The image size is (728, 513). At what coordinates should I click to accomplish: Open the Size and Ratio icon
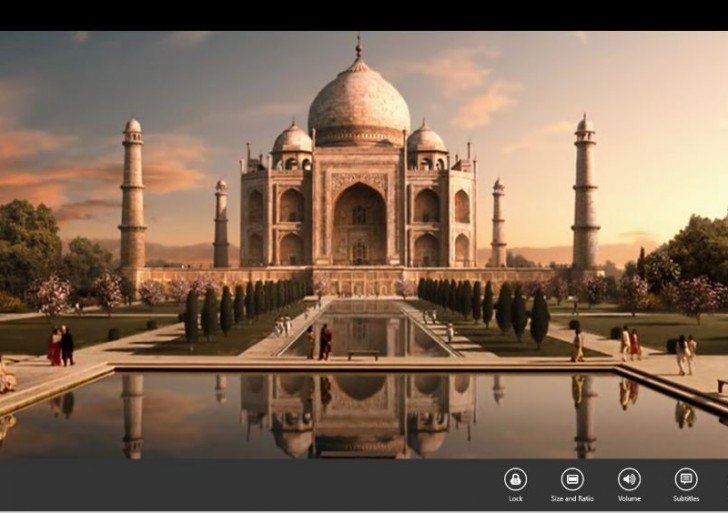point(572,479)
